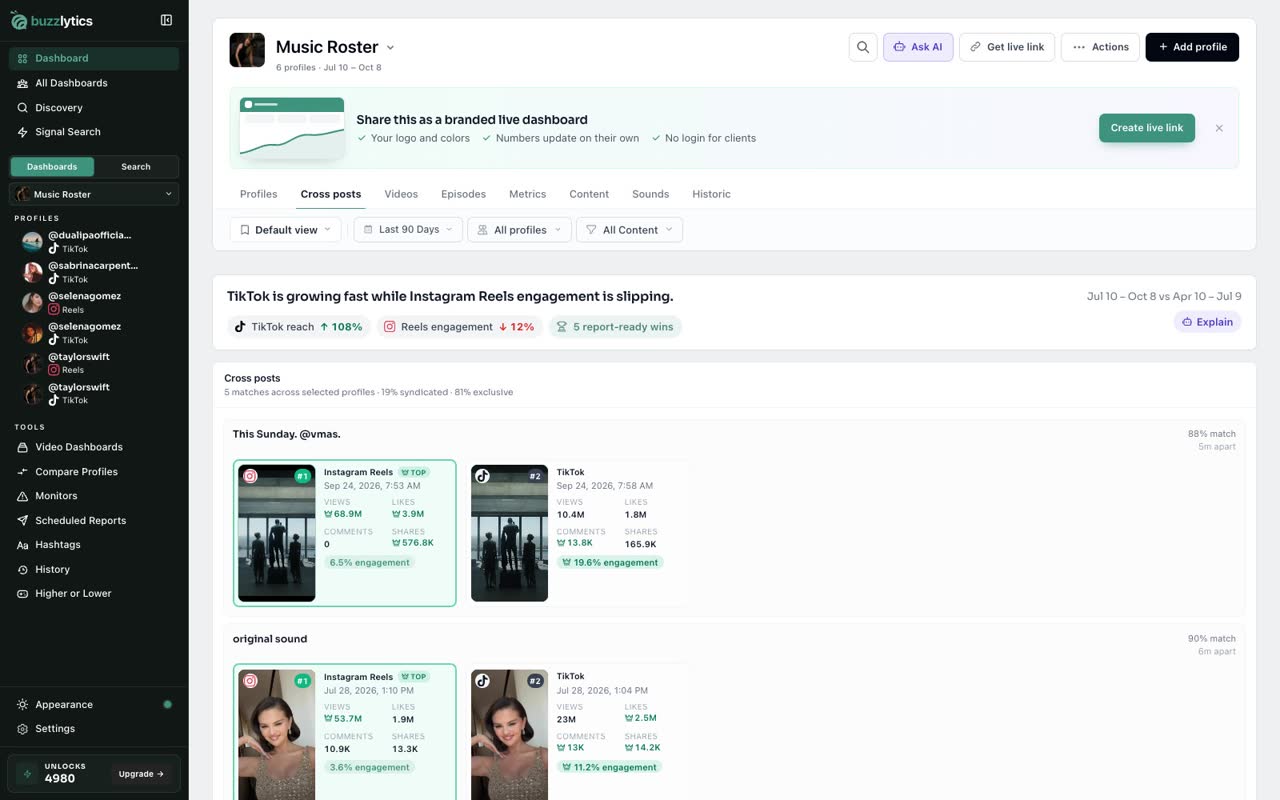
Task: Switch to the Episodes tab
Action: pos(464,194)
